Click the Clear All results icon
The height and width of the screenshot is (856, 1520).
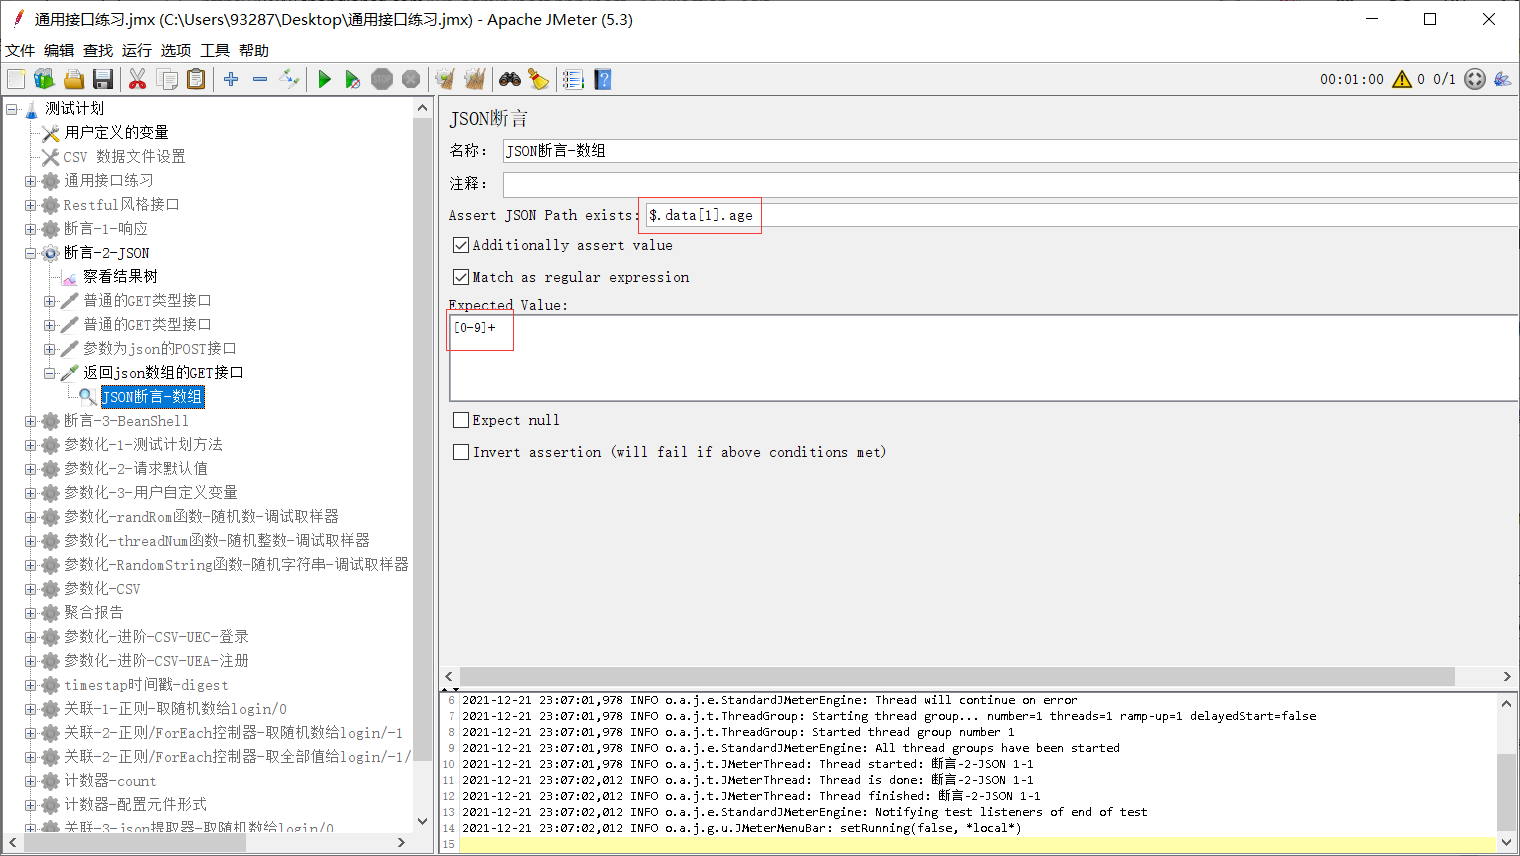coord(475,79)
